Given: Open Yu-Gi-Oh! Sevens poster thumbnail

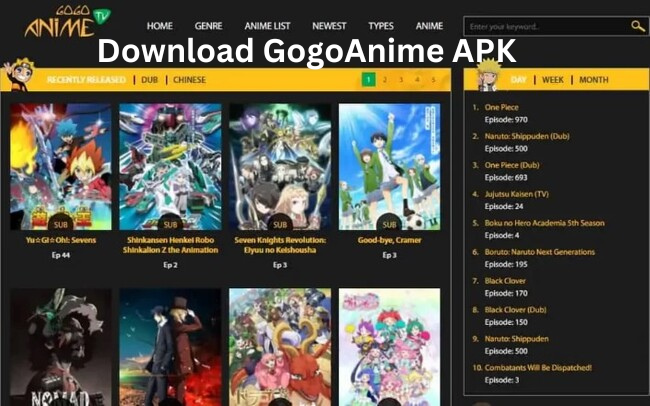Looking at the screenshot, I should point(61,167).
